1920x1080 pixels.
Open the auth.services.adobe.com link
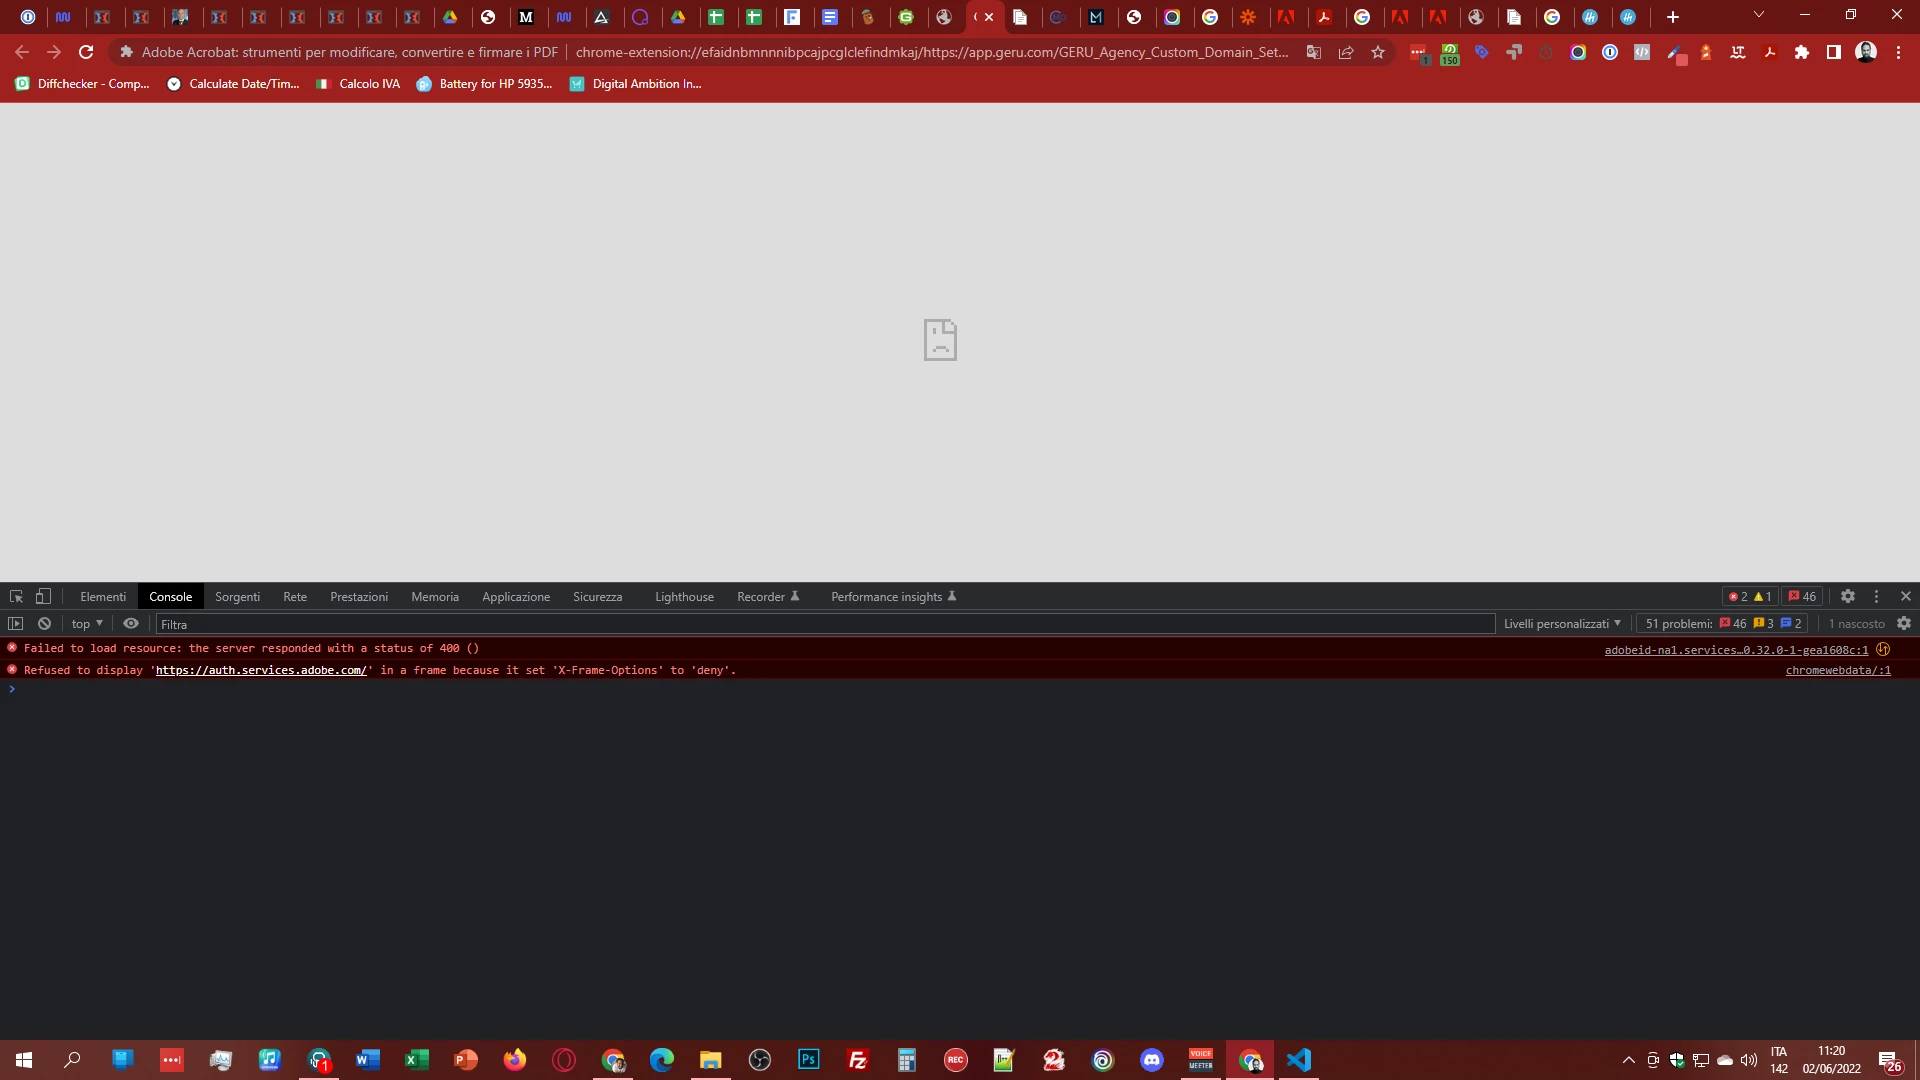[261, 670]
